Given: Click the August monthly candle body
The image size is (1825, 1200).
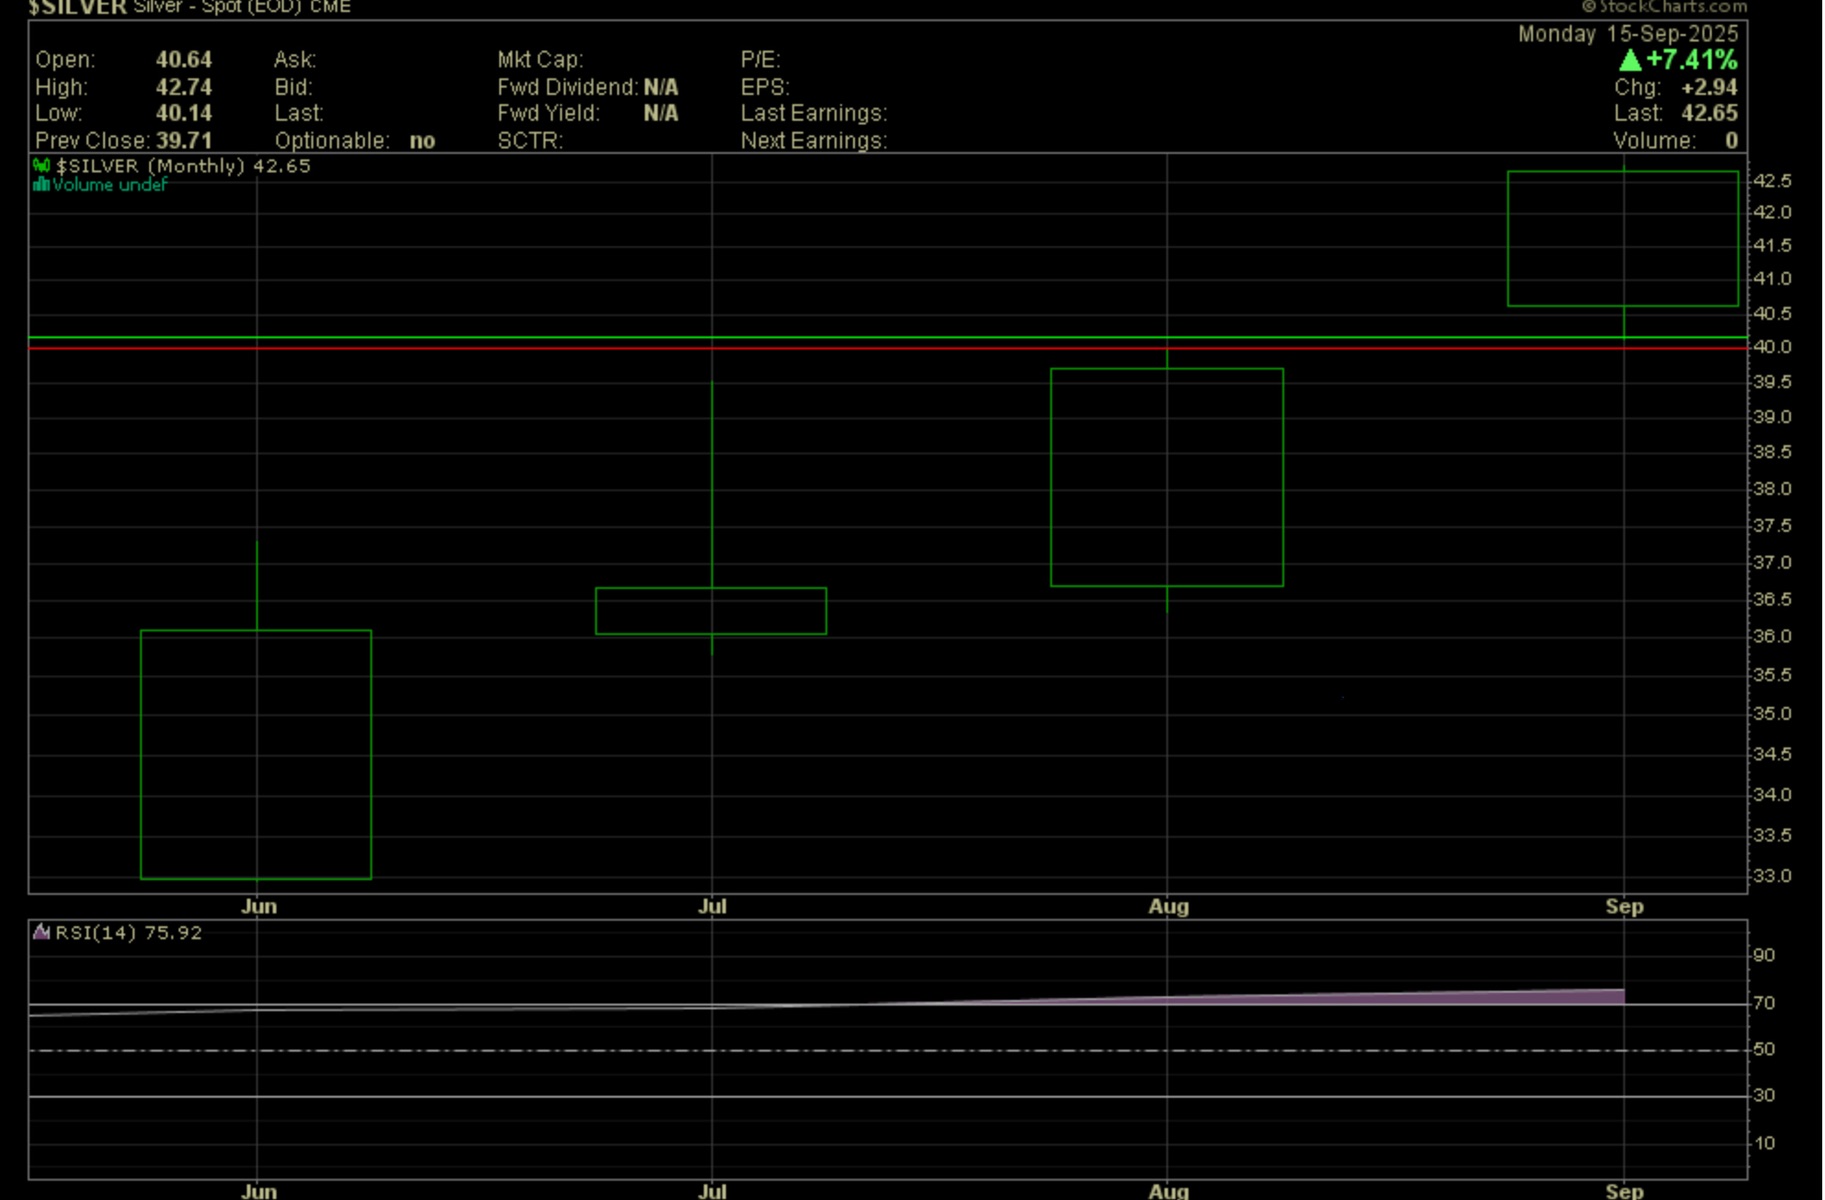Looking at the screenshot, I should (1167, 478).
